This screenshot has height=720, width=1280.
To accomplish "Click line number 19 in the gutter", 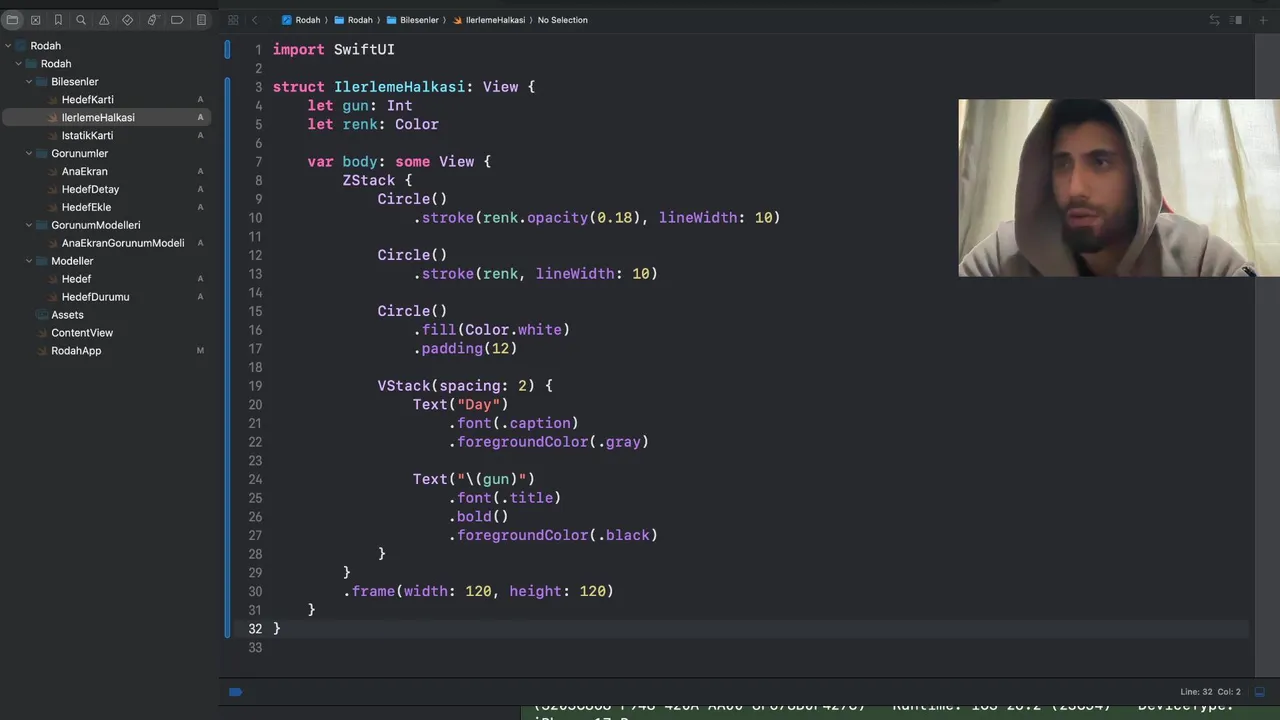I will click(254, 386).
